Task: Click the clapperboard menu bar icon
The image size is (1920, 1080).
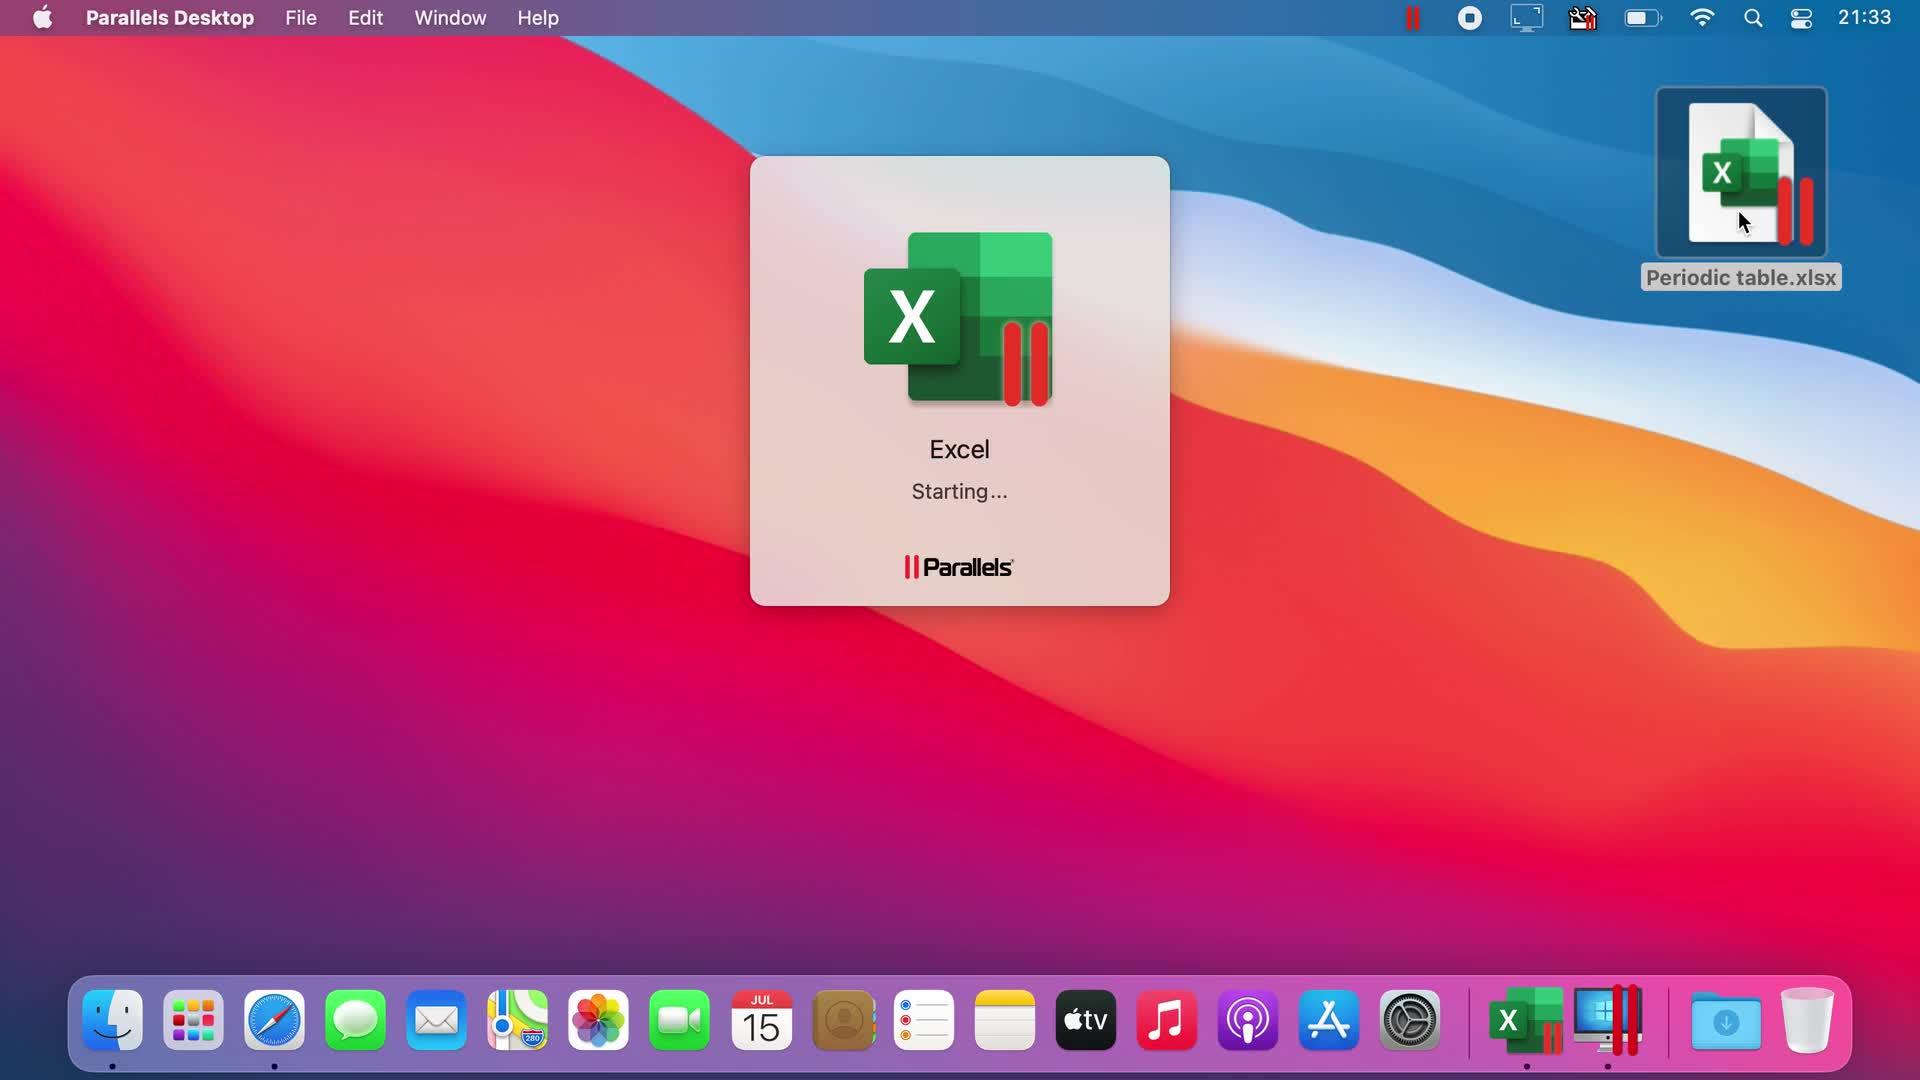Action: [x=1582, y=18]
